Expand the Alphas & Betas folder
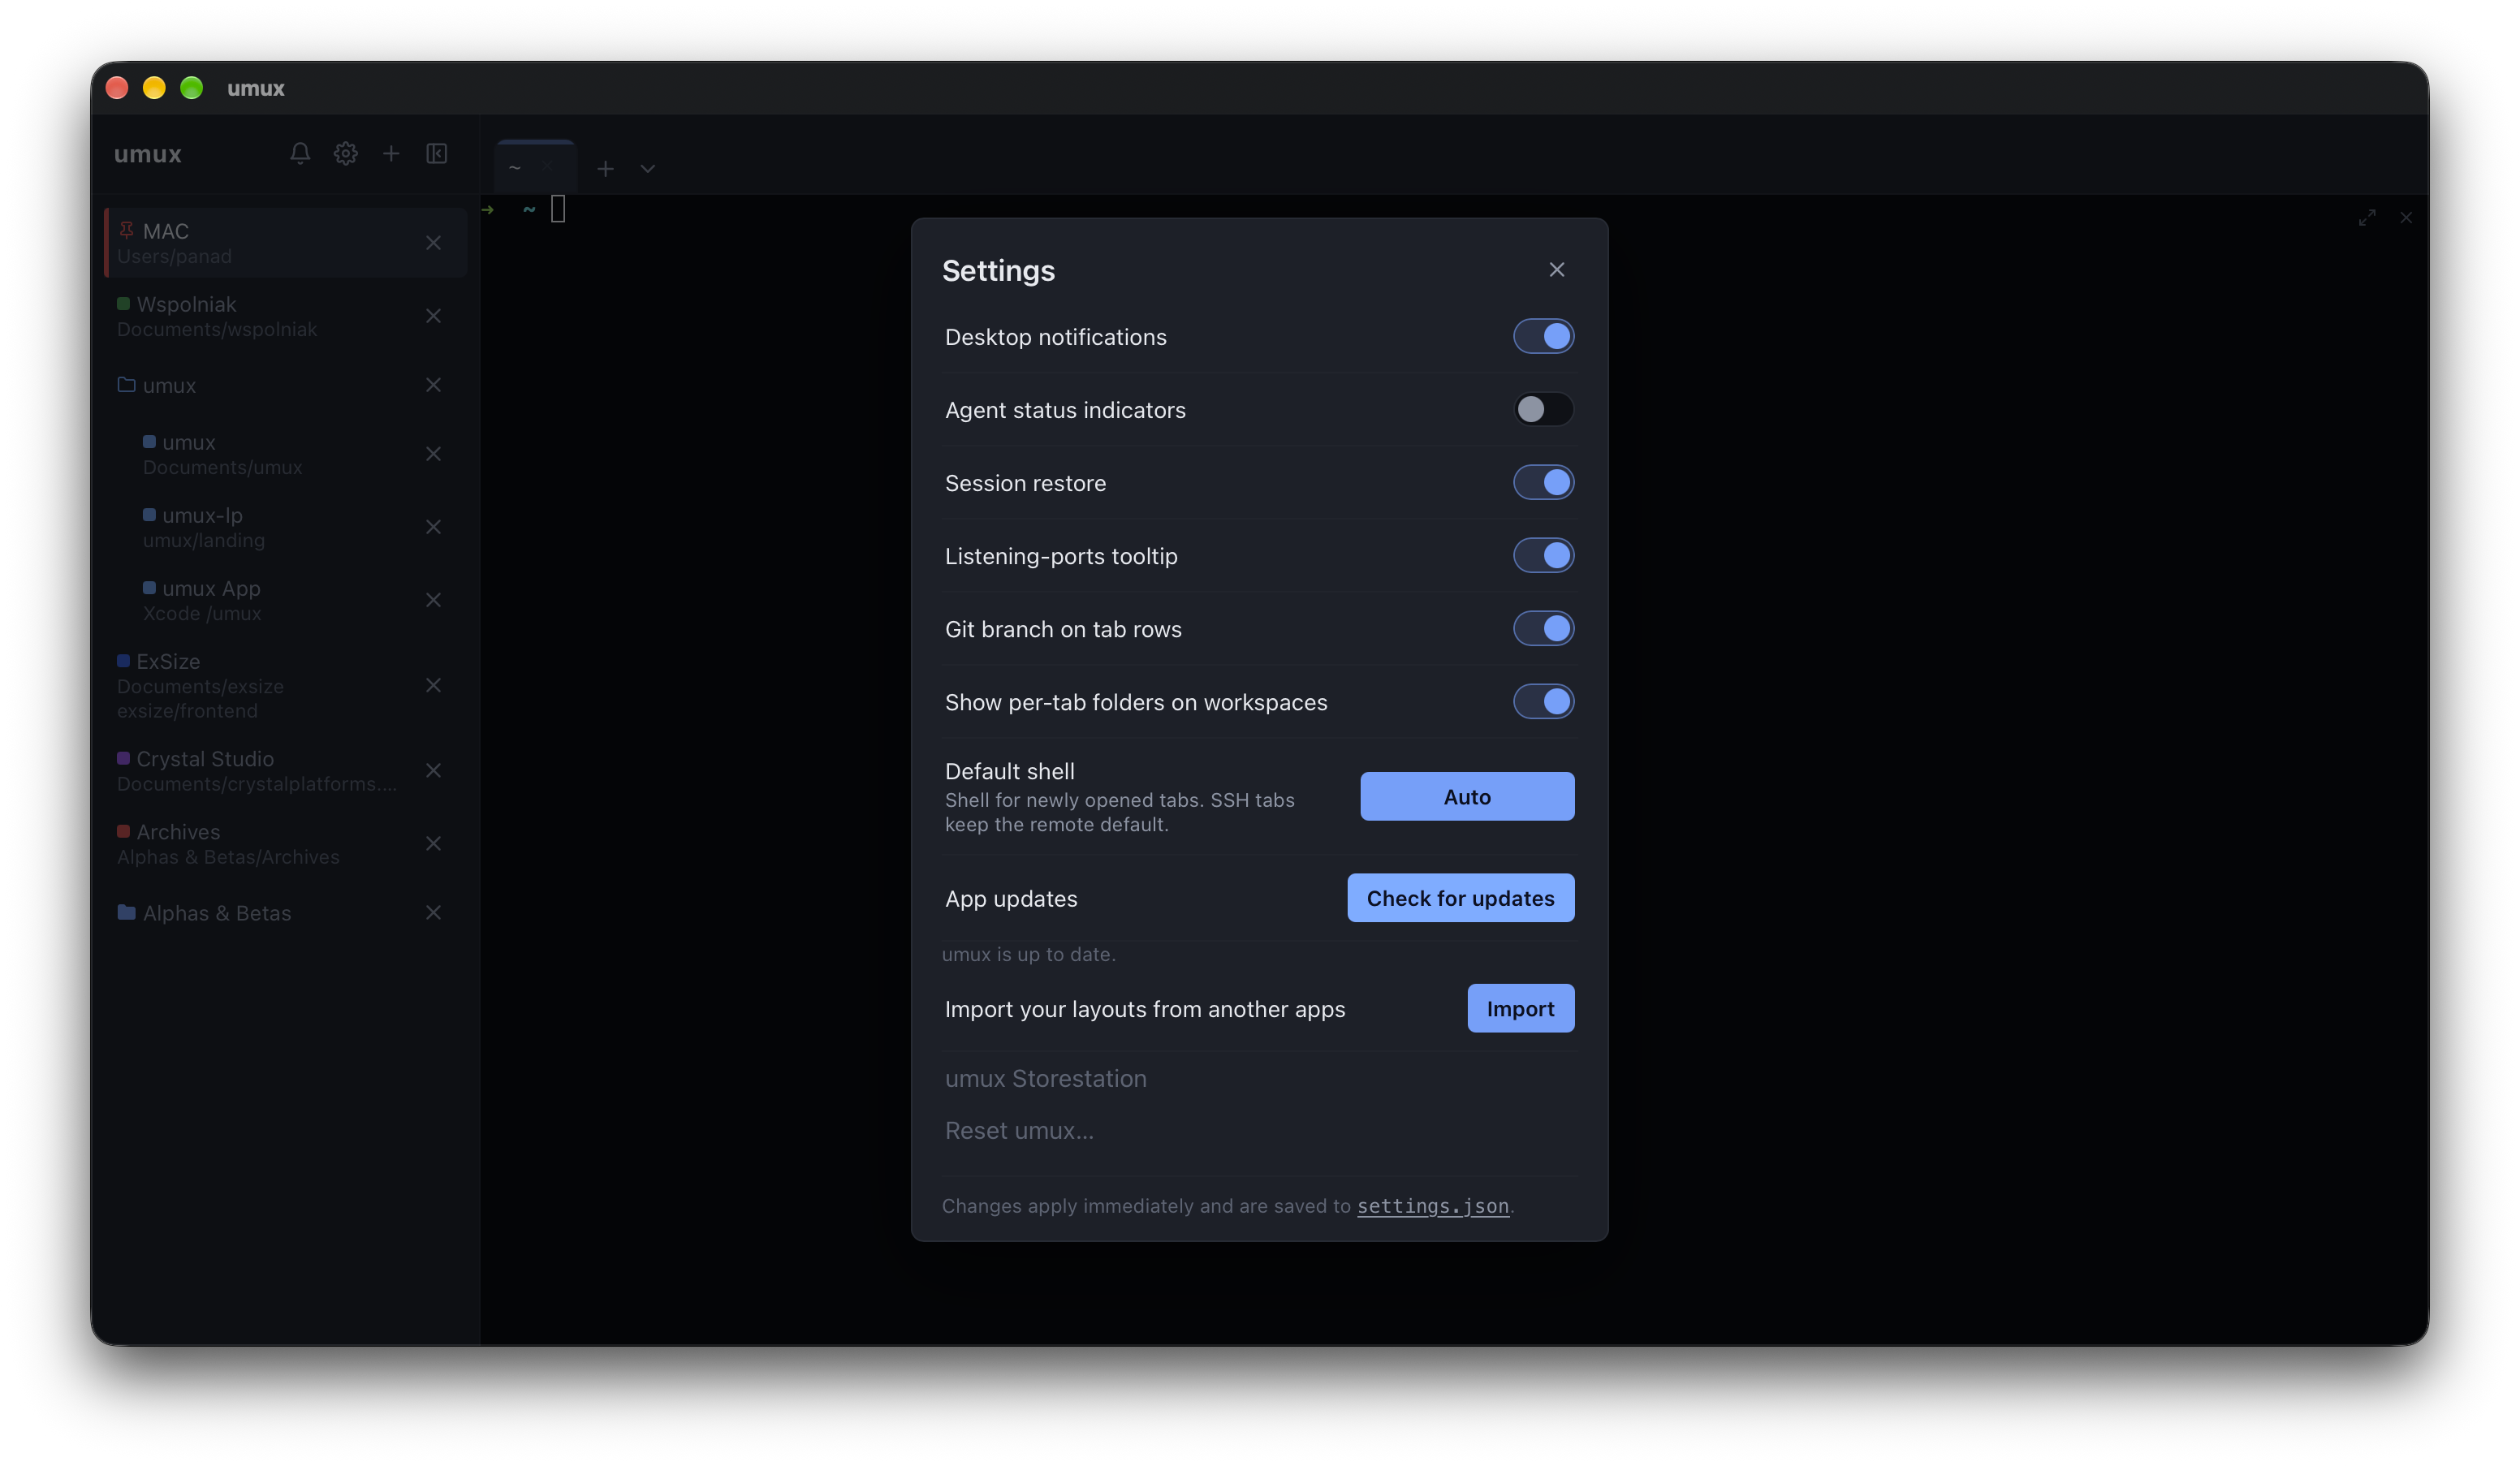2520x1466 pixels. tap(126, 912)
